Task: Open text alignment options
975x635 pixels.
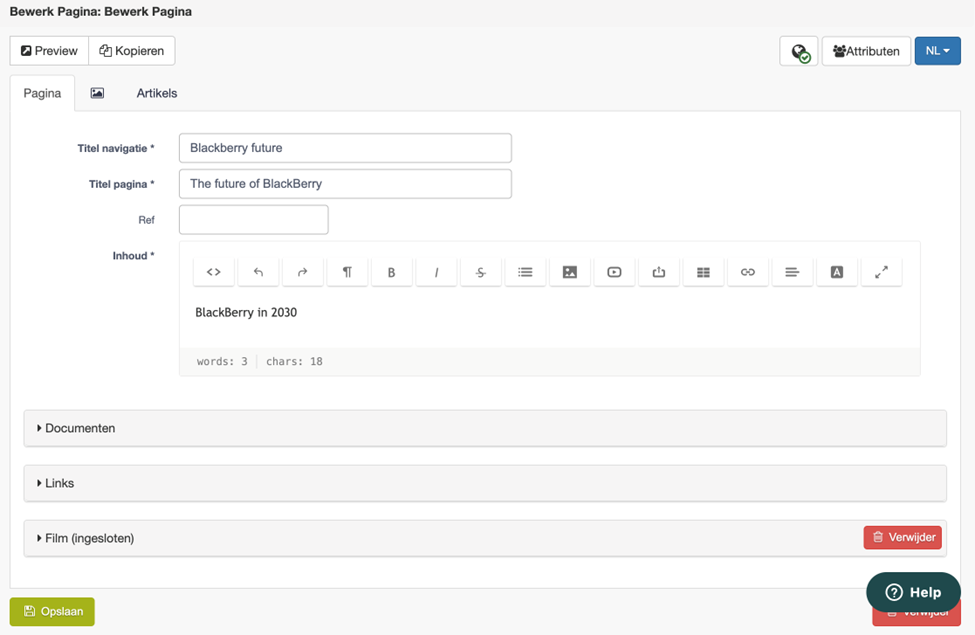Action: pyautogui.click(x=792, y=272)
